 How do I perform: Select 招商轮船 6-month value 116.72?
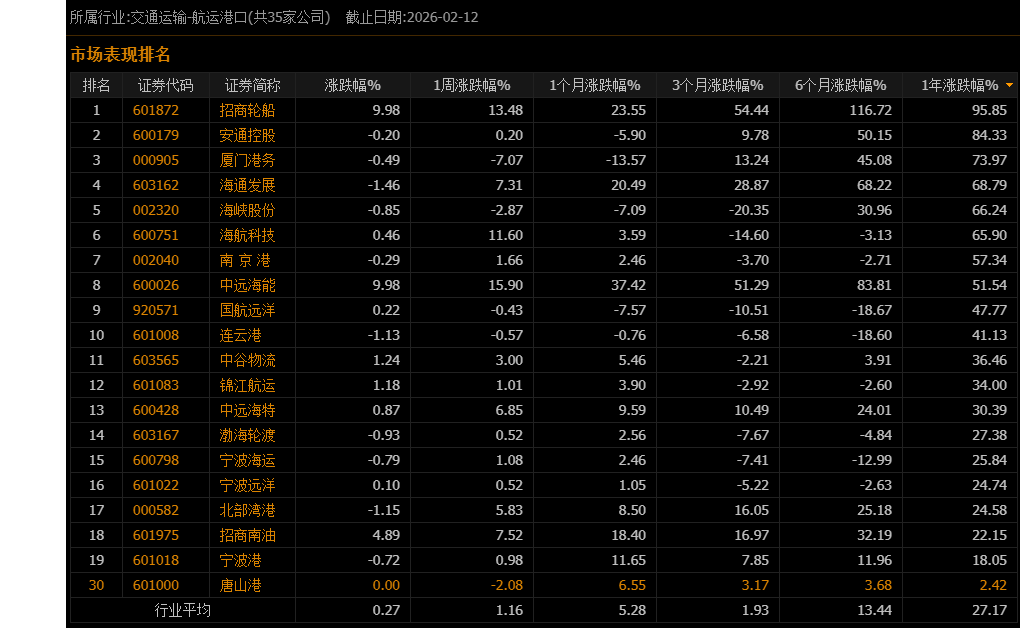point(870,111)
